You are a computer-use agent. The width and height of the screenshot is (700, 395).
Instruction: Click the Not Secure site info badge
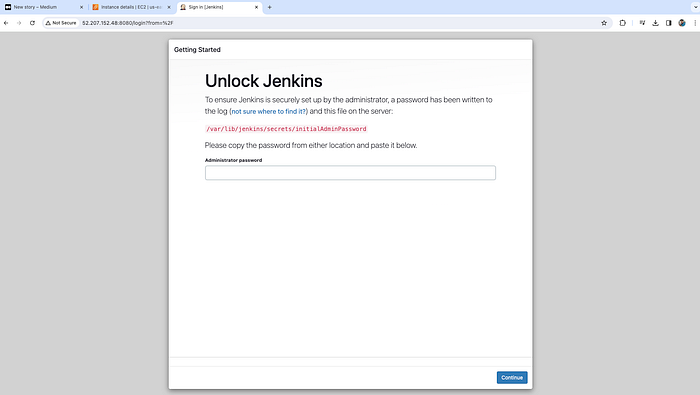coord(61,23)
